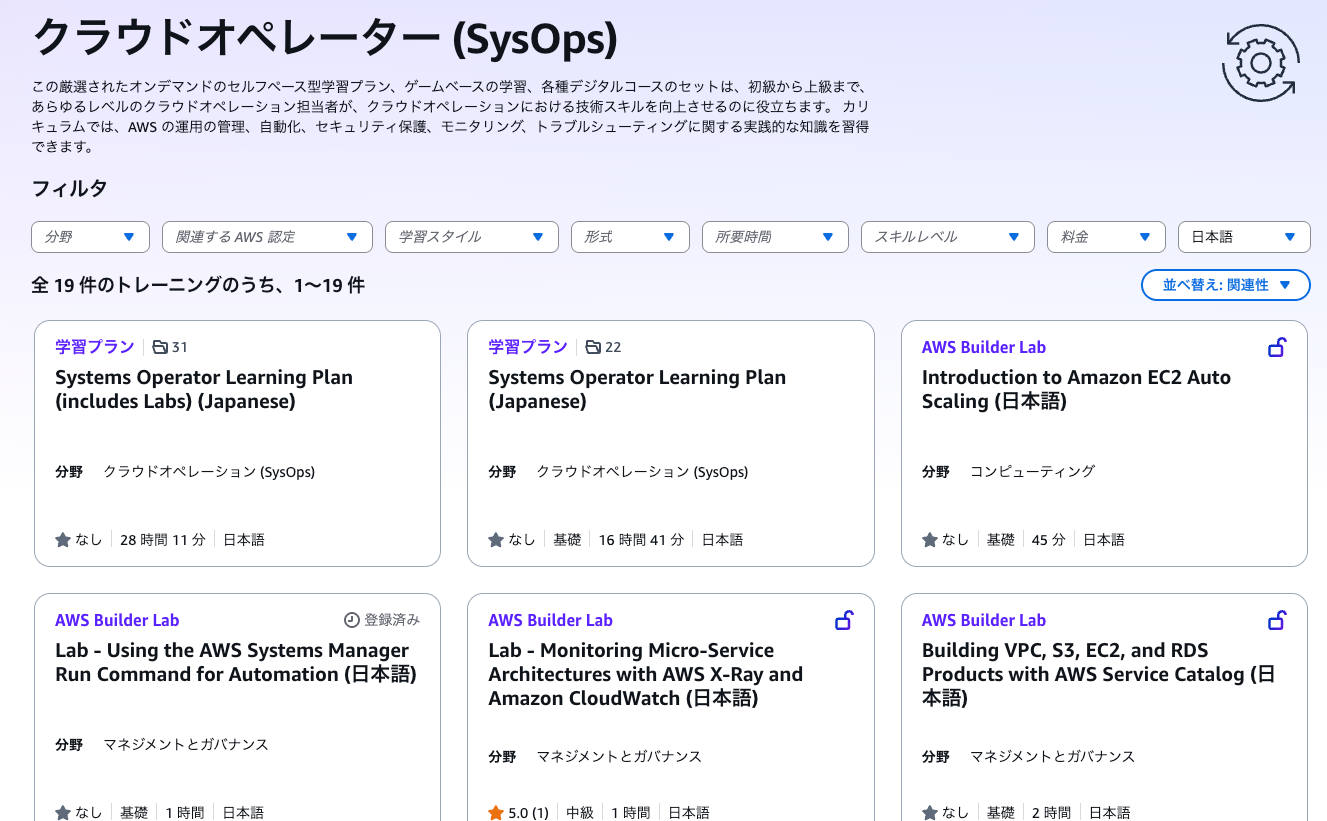
Task: Open the 分野 filter dropdown
Action: pyautogui.click(x=91, y=237)
